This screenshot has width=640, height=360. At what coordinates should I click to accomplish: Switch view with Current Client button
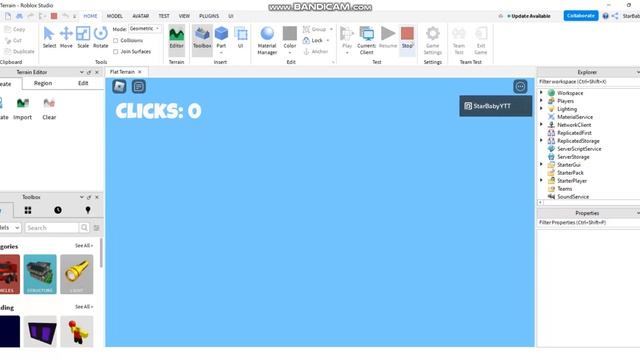367,40
